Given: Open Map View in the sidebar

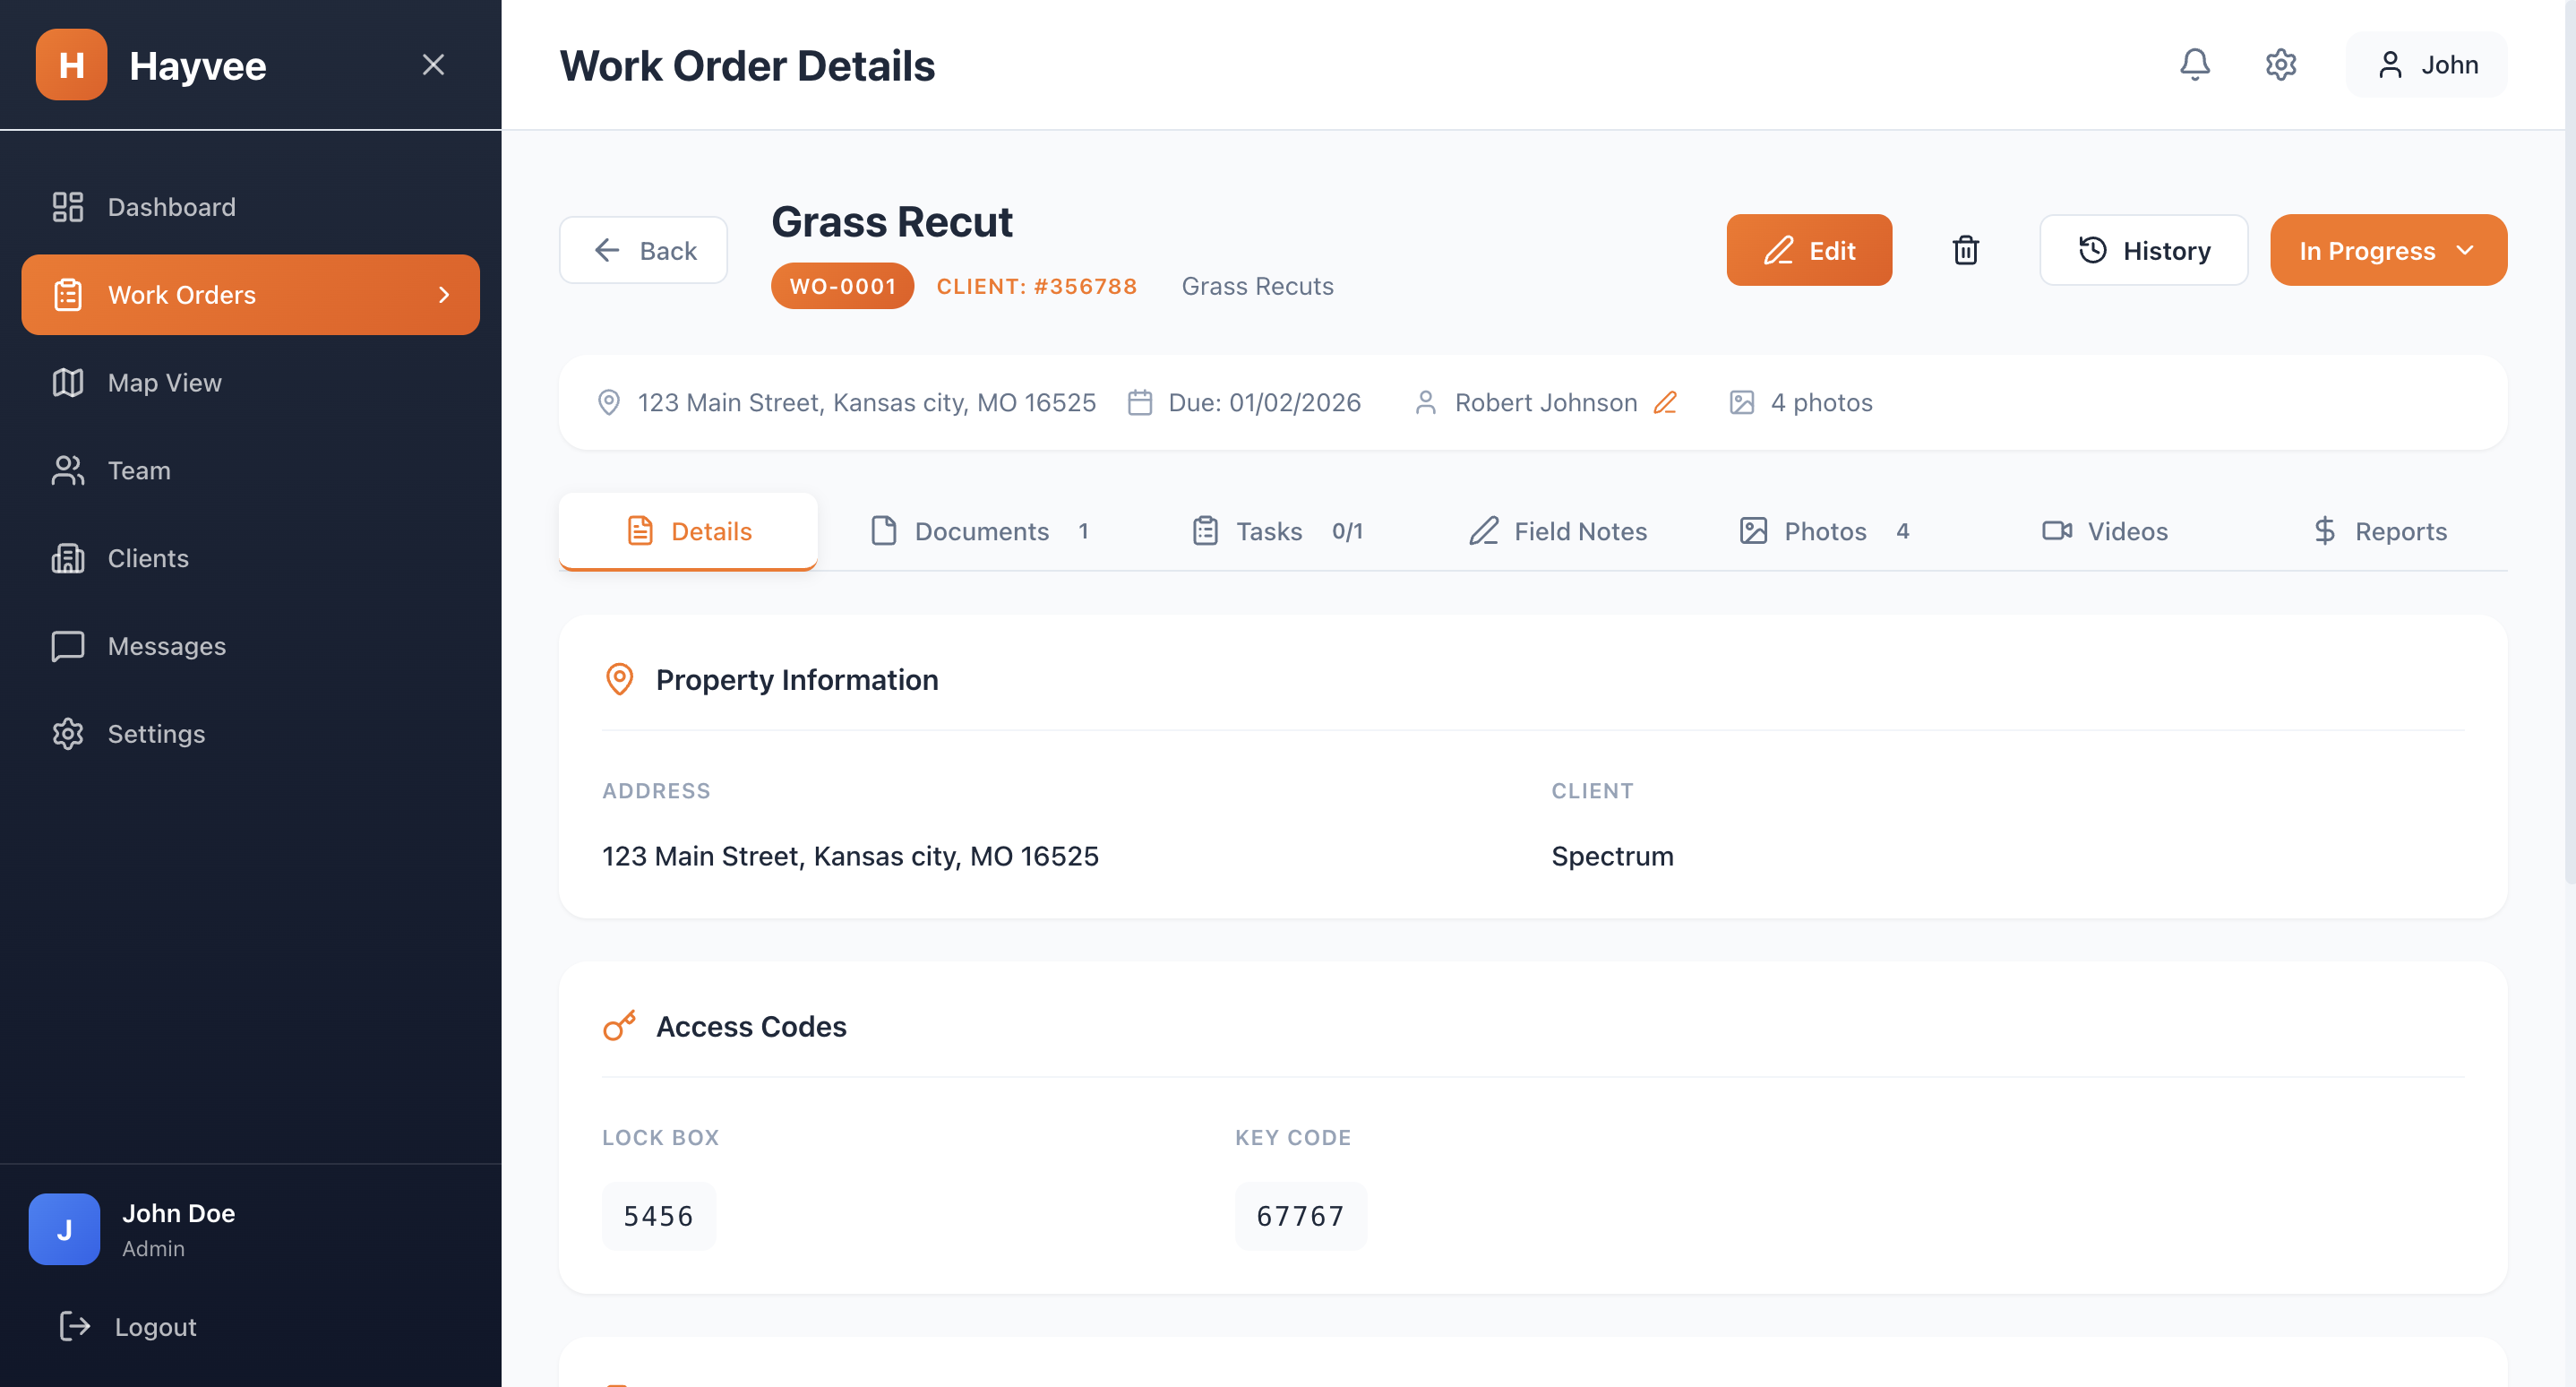Looking at the screenshot, I should click(x=165, y=383).
